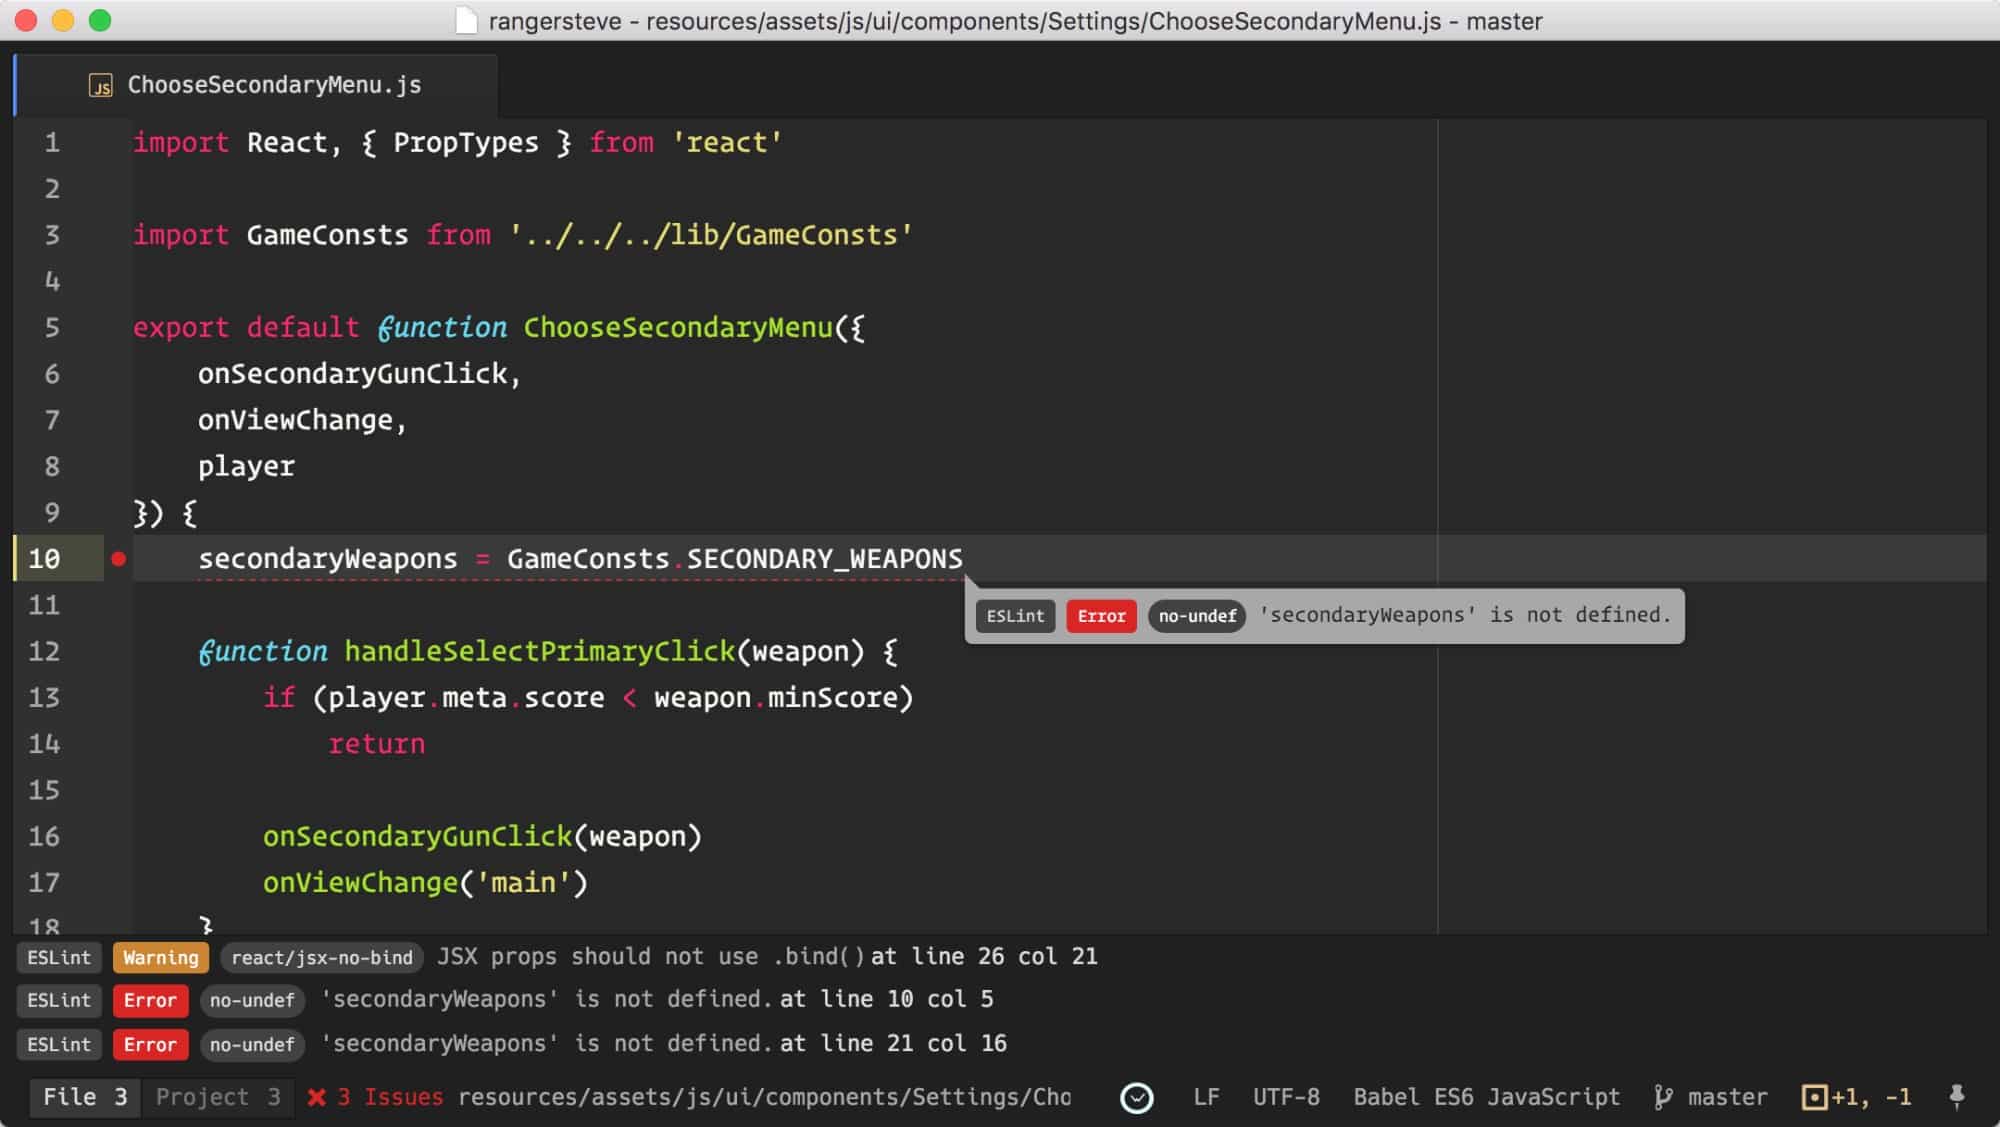The image size is (2000, 1127).
Task: Click the JS file icon in the tab
Action: pyautogui.click(x=100, y=86)
